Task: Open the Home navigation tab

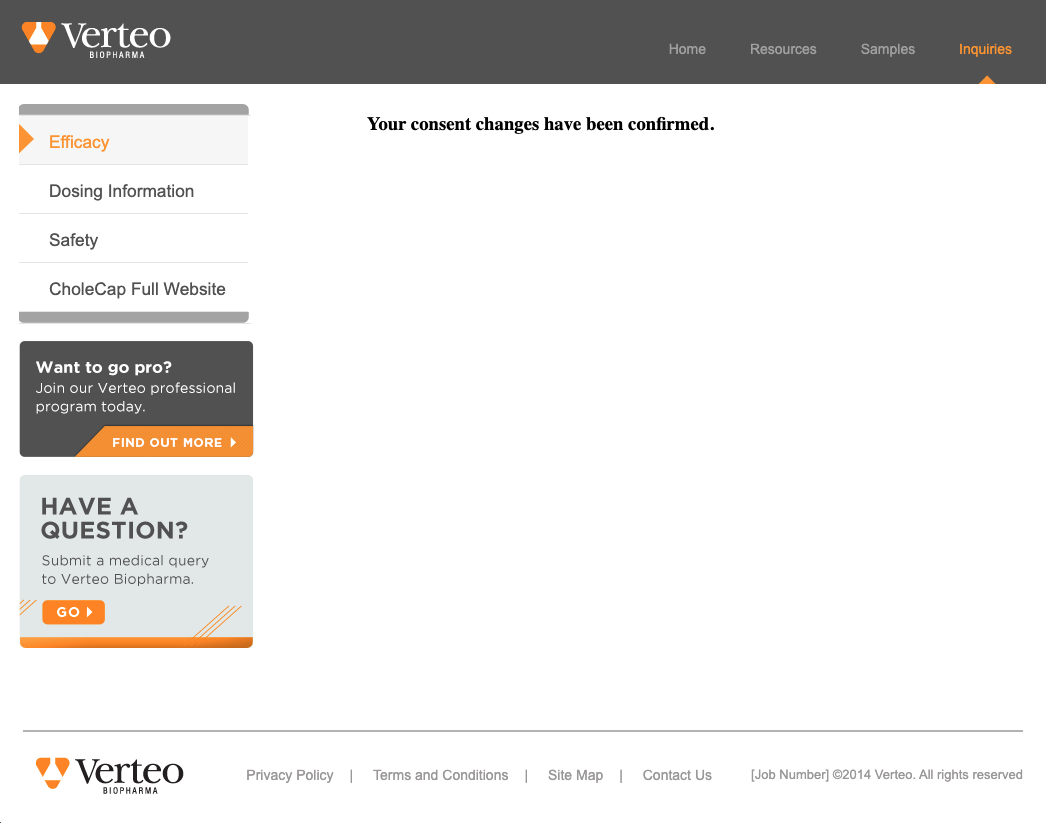Action: pos(687,49)
